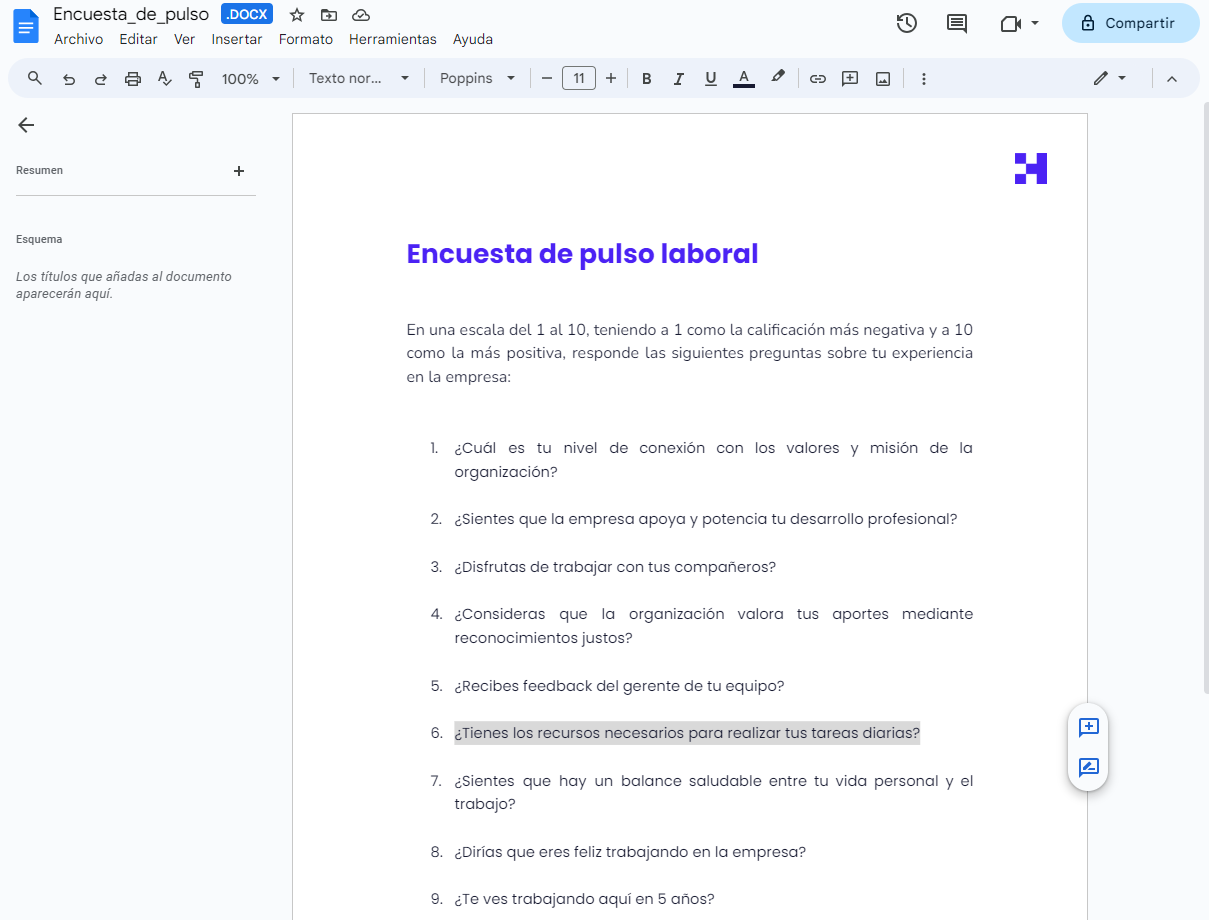
Task: Insert a link with the link icon
Action: pos(817,77)
